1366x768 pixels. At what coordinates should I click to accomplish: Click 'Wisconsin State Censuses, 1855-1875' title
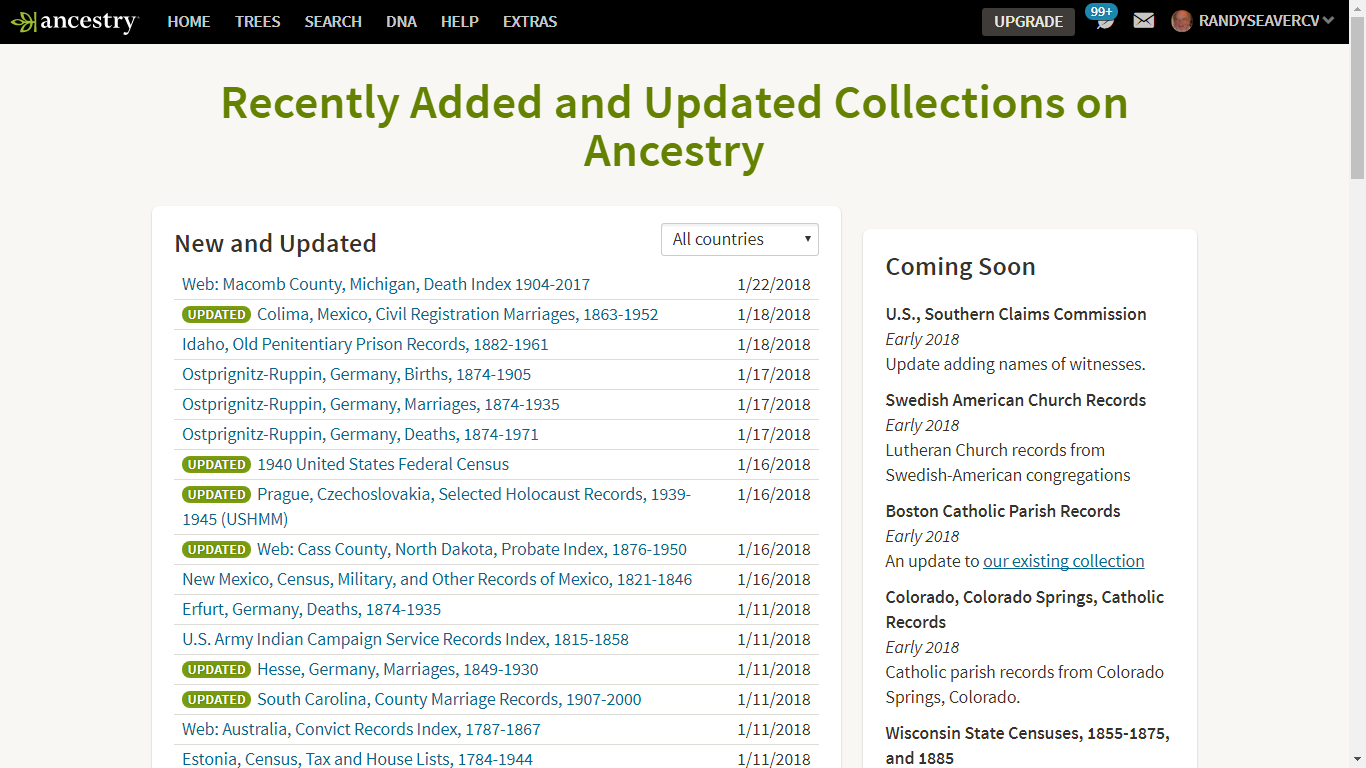tap(1027, 745)
